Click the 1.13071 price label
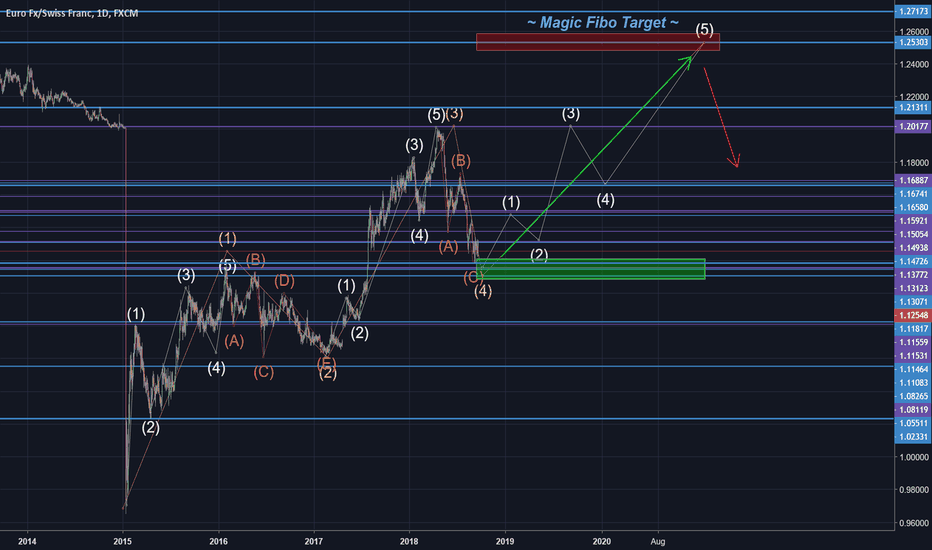Image resolution: width=932 pixels, height=550 pixels. (912, 301)
